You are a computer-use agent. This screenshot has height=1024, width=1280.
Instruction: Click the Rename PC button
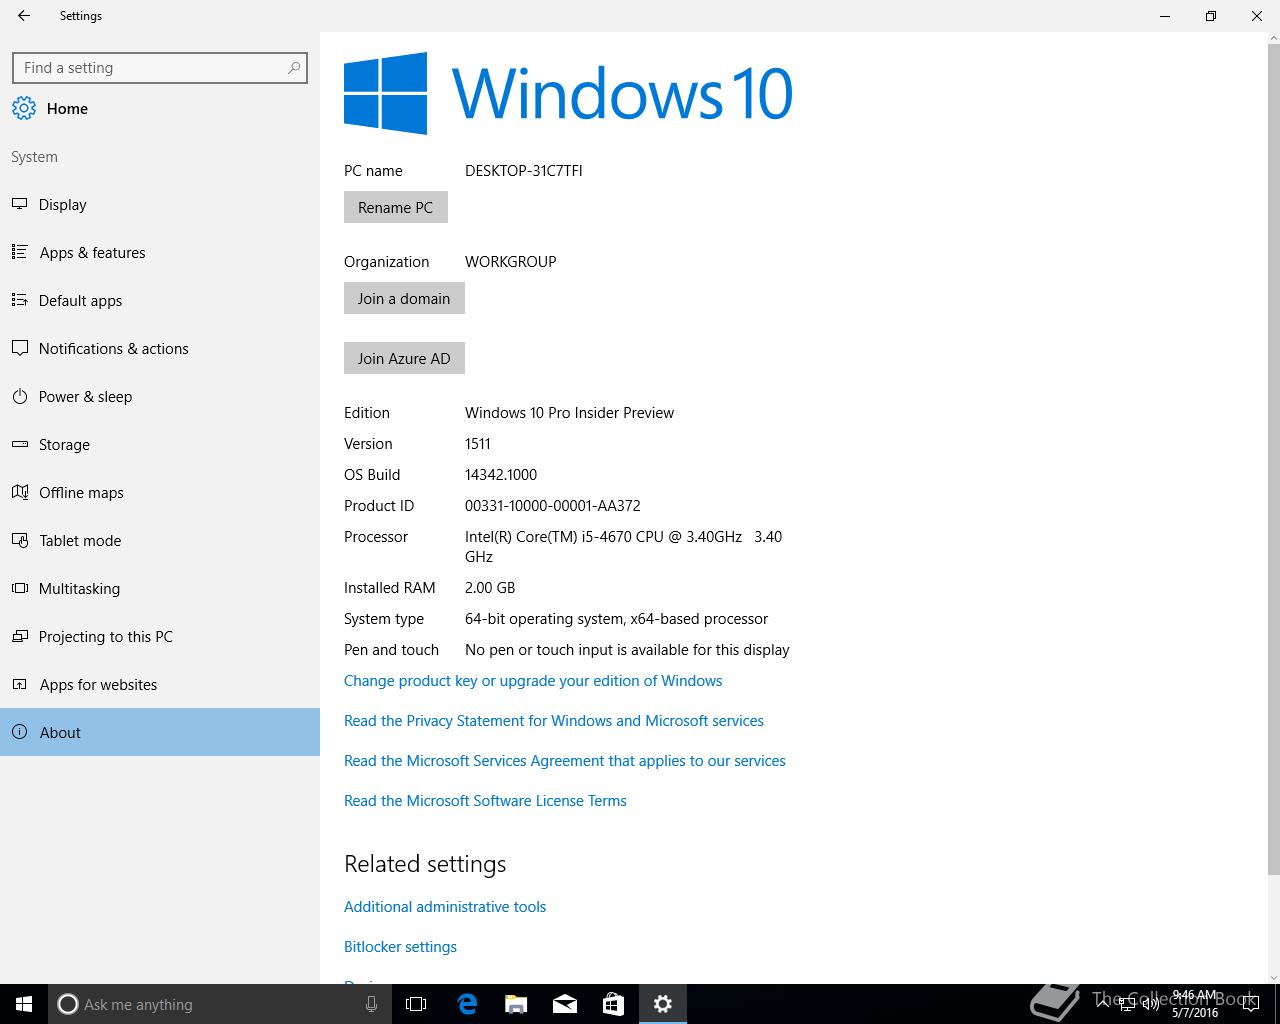pos(396,208)
